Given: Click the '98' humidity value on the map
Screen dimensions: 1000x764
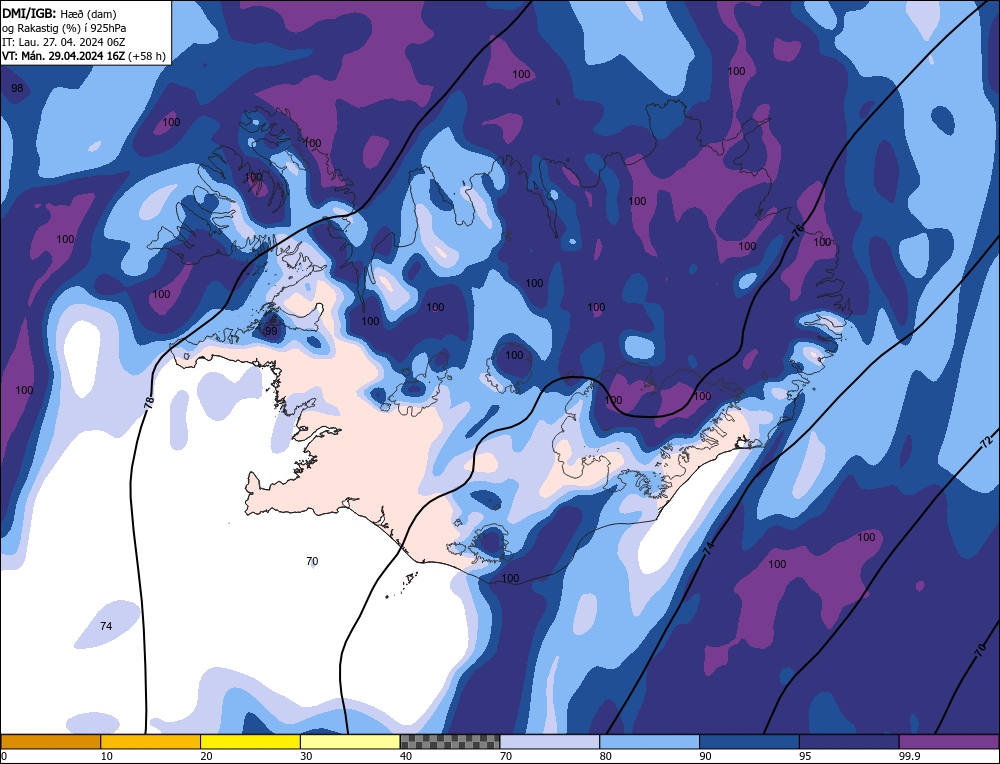Looking at the screenshot, I should pos(17,88).
